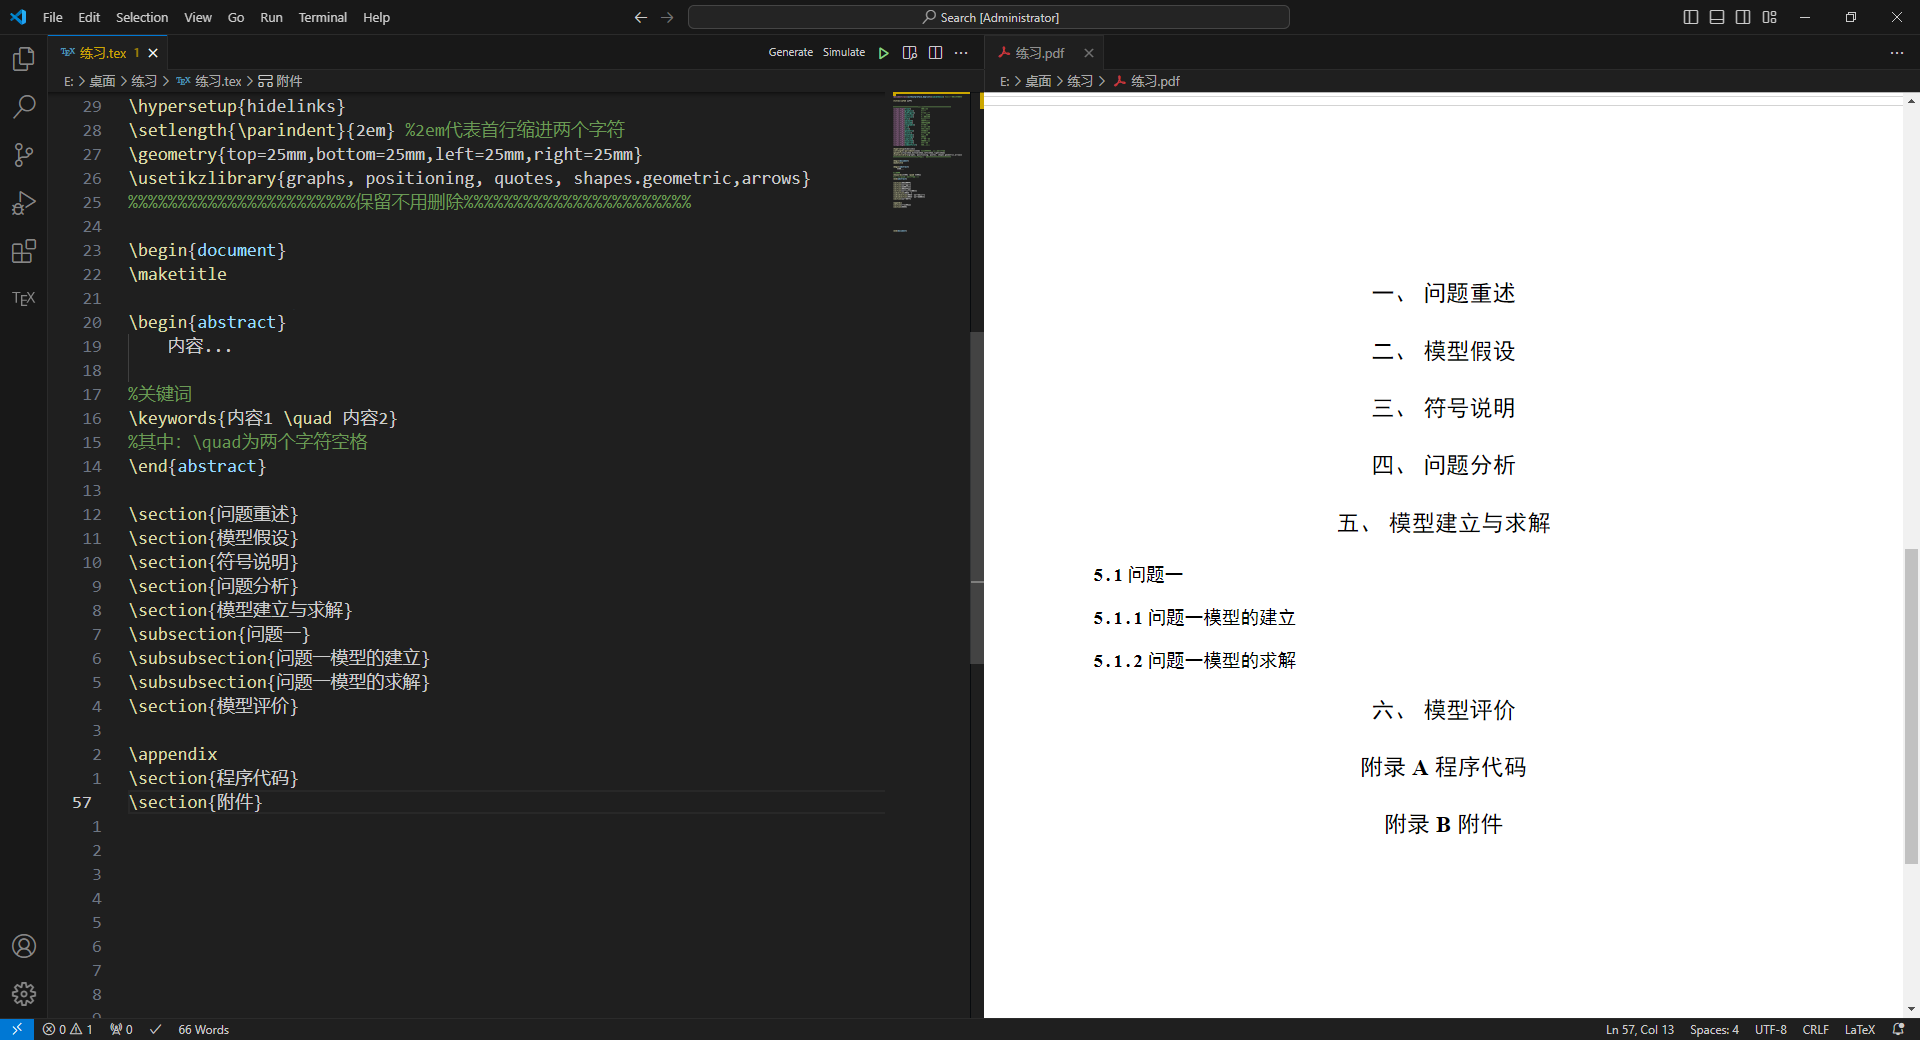The height and width of the screenshot is (1040, 1920).
Task: Open the Terminal menu
Action: click(x=322, y=17)
